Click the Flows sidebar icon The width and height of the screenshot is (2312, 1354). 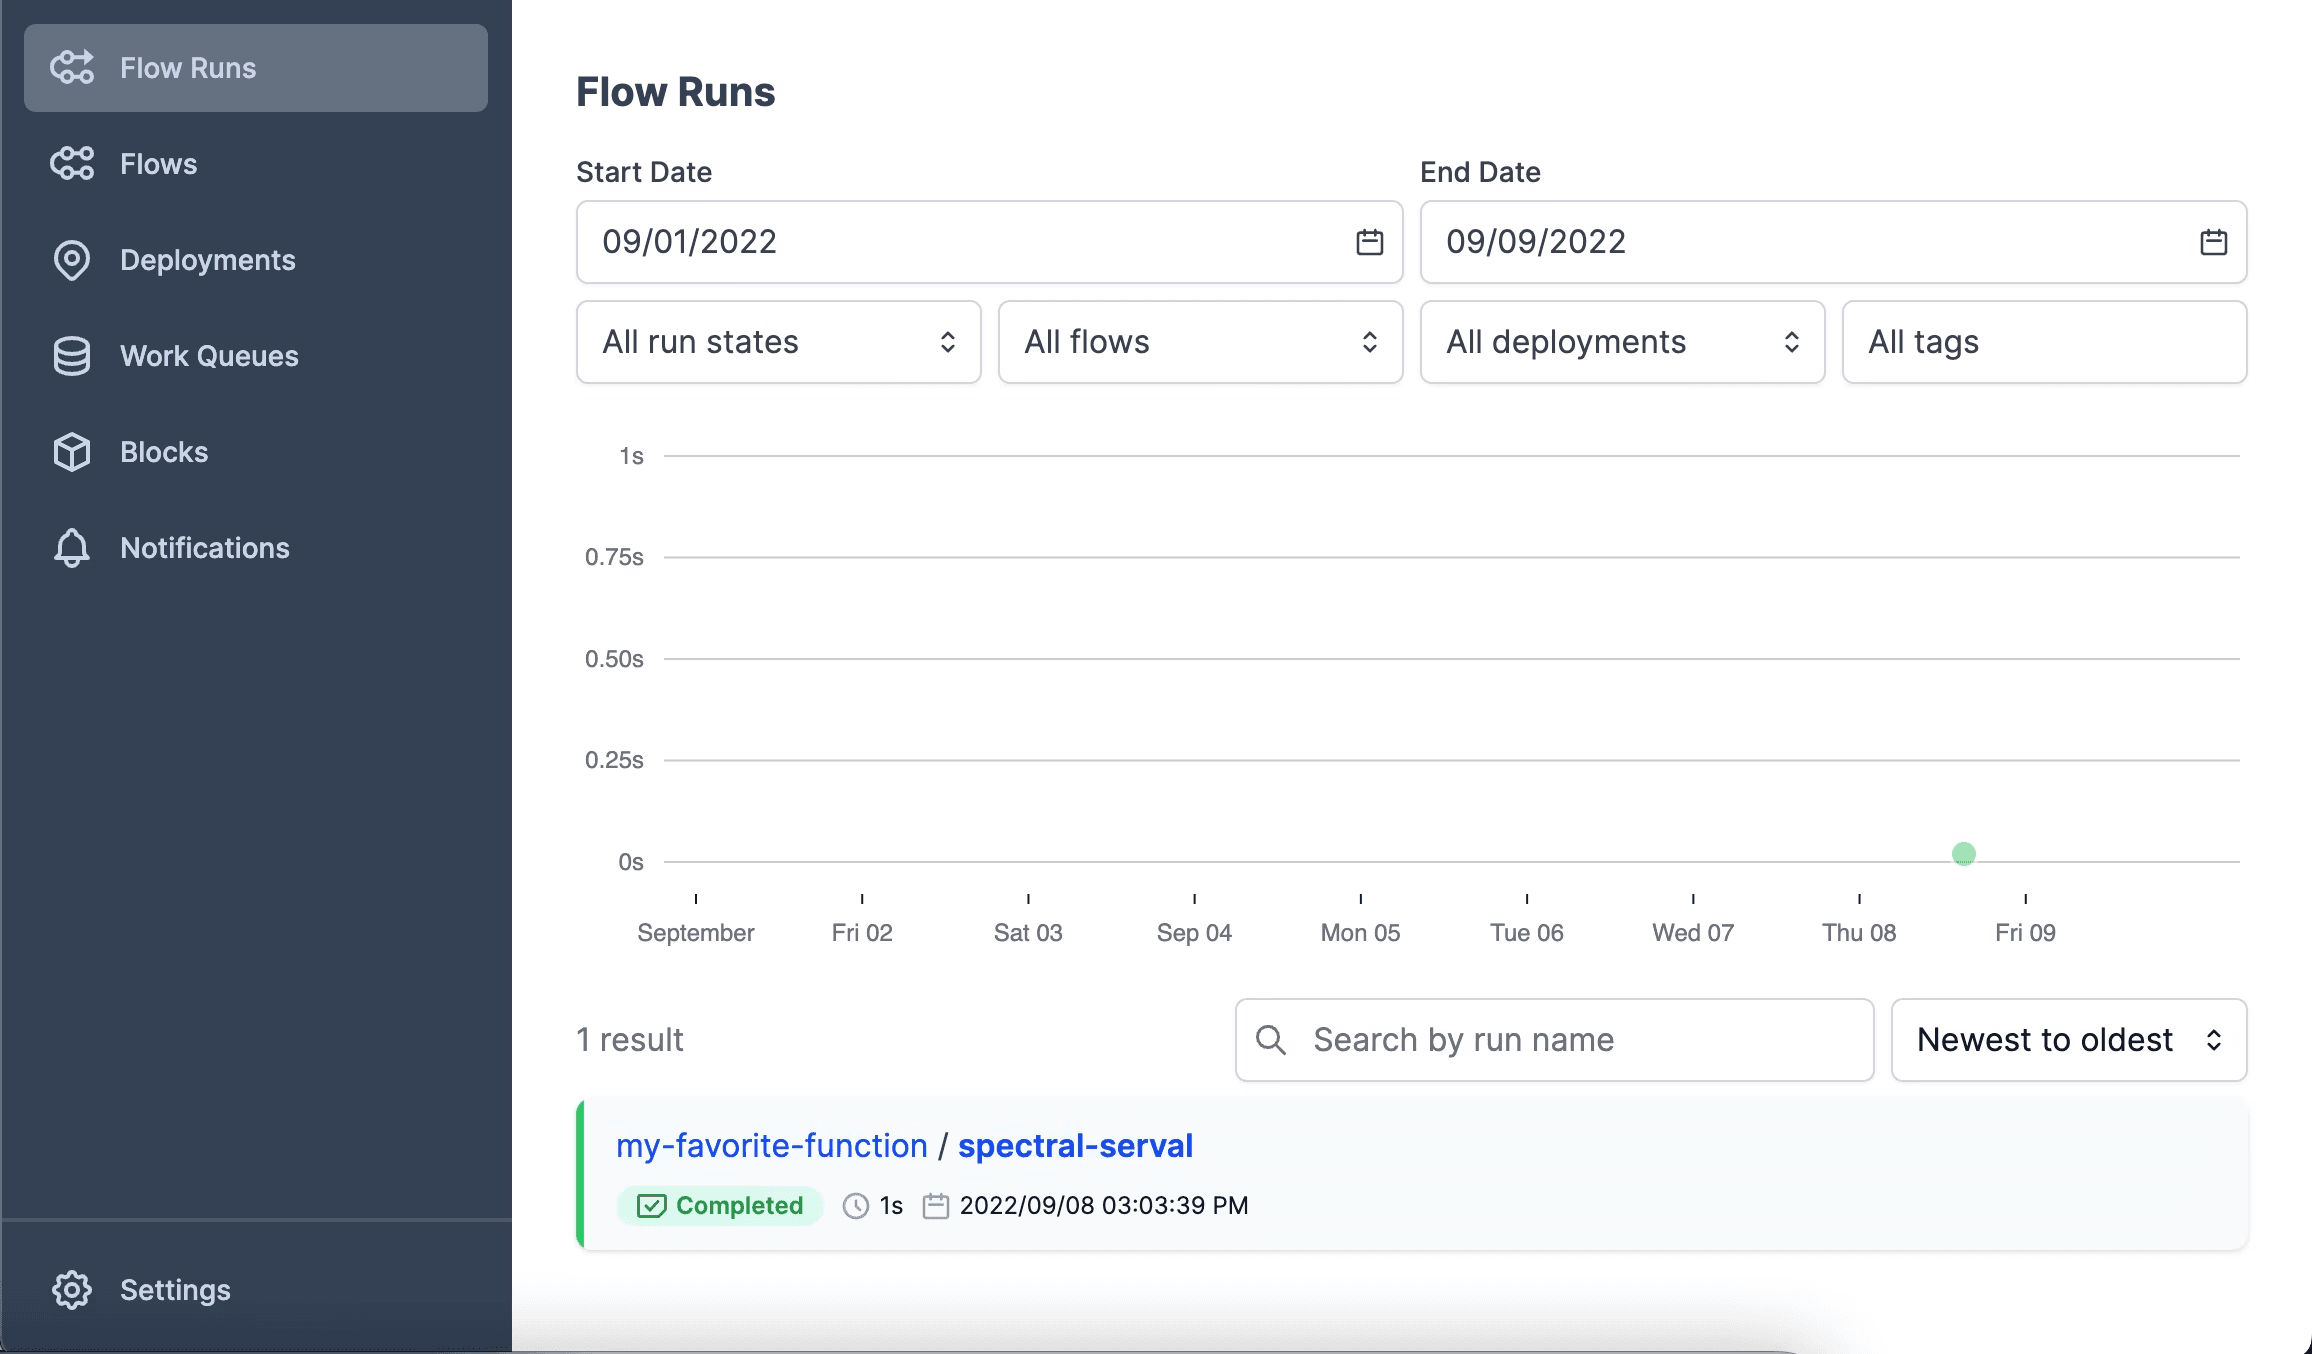[72, 164]
